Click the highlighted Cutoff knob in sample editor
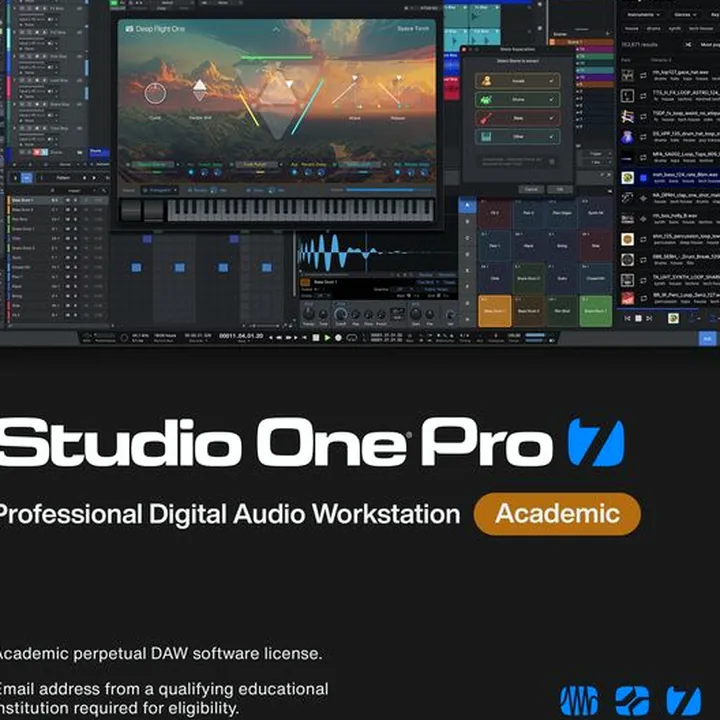The height and width of the screenshot is (720, 720). tap(340, 315)
